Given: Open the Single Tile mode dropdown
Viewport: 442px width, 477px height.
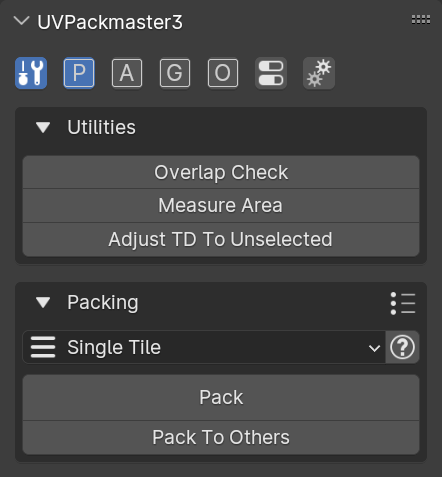Looking at the screenshot, I should pos(204,347).
